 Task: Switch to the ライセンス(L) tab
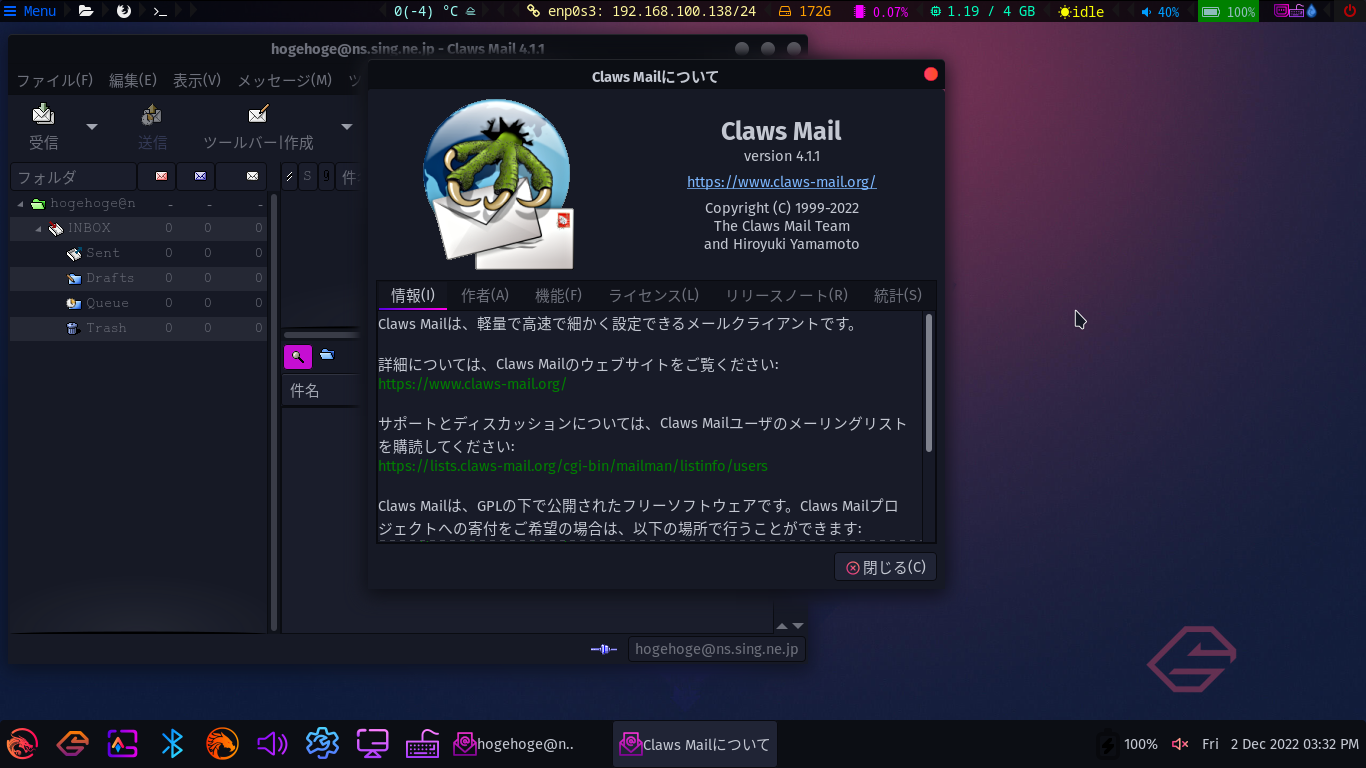[654, 295]
